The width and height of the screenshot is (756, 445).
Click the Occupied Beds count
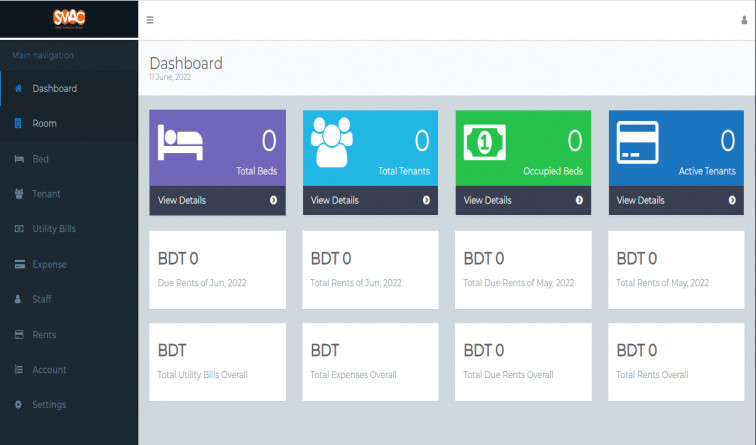(x=575, y=141)
